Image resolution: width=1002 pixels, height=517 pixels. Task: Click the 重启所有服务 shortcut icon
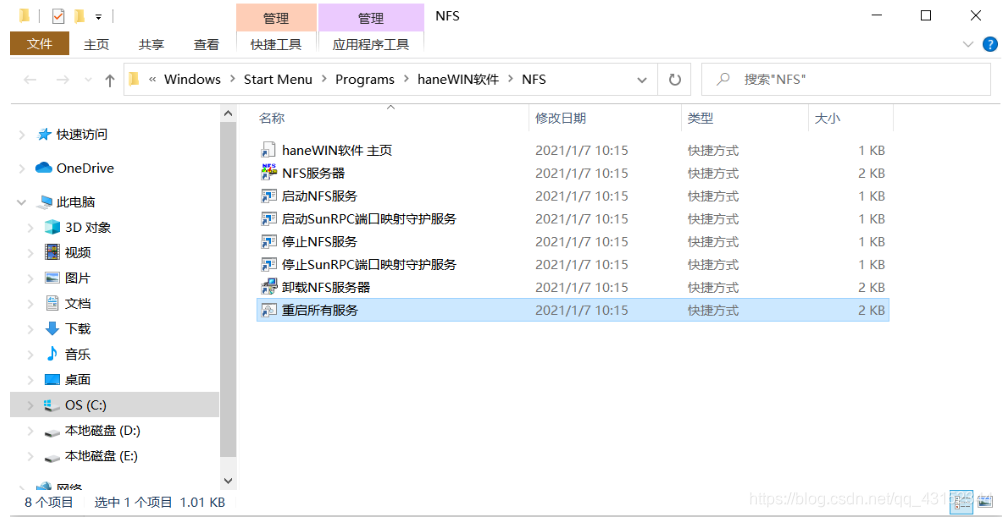(268, 311)
